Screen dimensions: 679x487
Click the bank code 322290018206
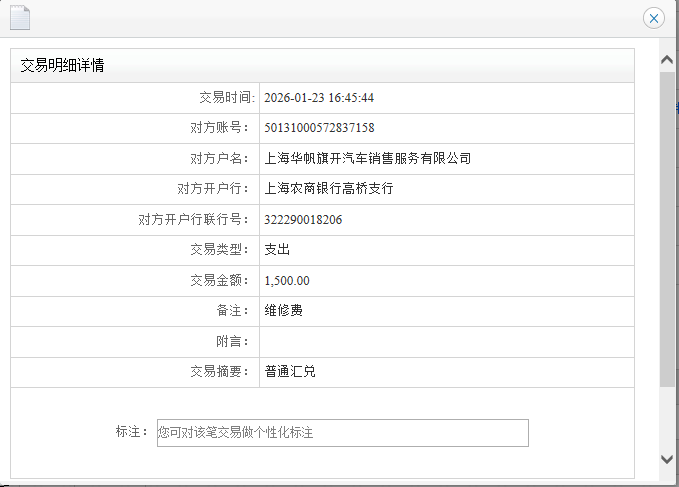(303, 220)
